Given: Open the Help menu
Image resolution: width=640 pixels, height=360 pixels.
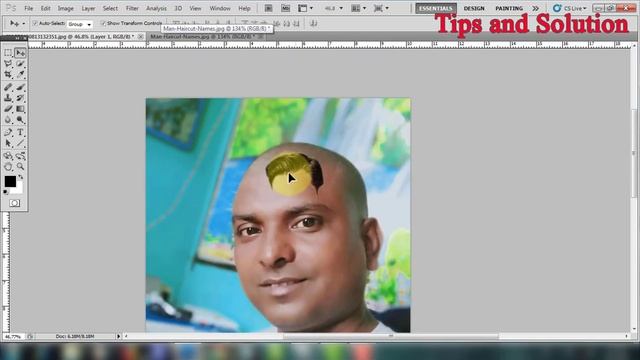Looking at the screenshot, I should [244, 8].
